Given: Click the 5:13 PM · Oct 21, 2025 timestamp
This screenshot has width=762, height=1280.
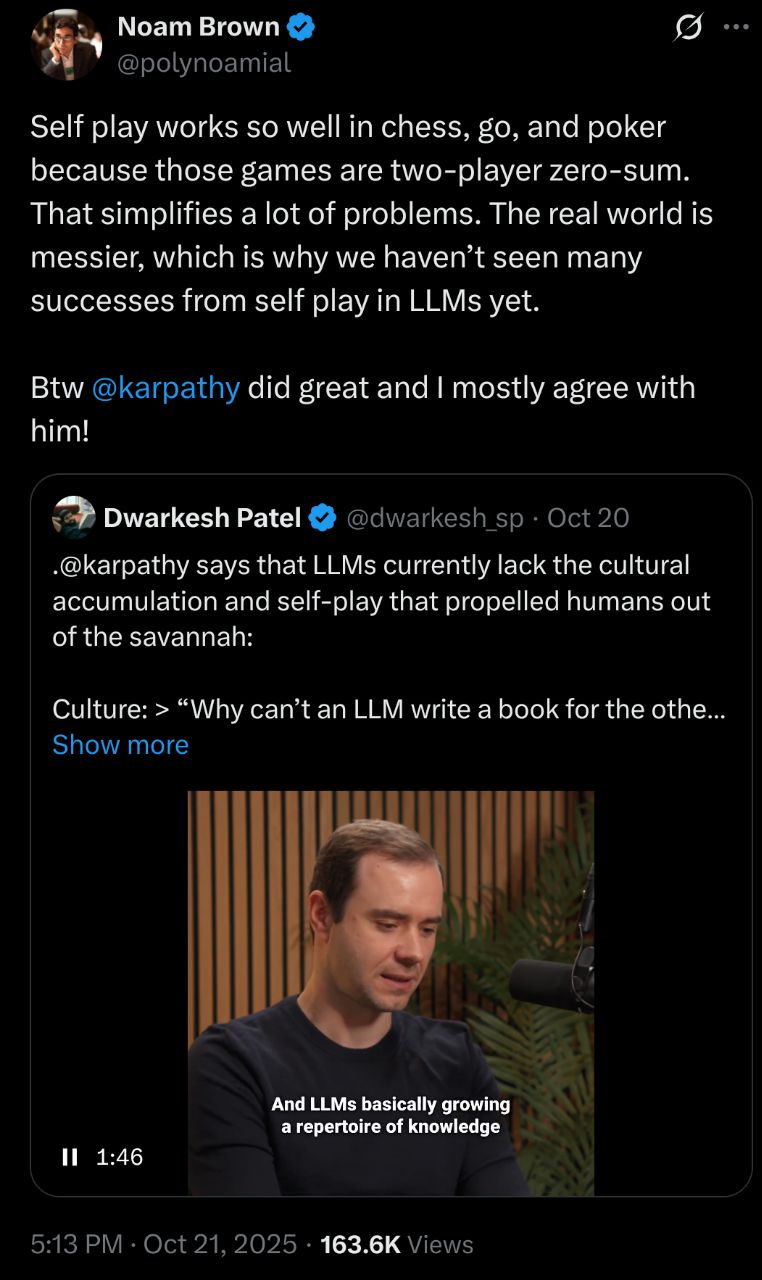Looking at the screenshot, I should tap(164, 1244).
